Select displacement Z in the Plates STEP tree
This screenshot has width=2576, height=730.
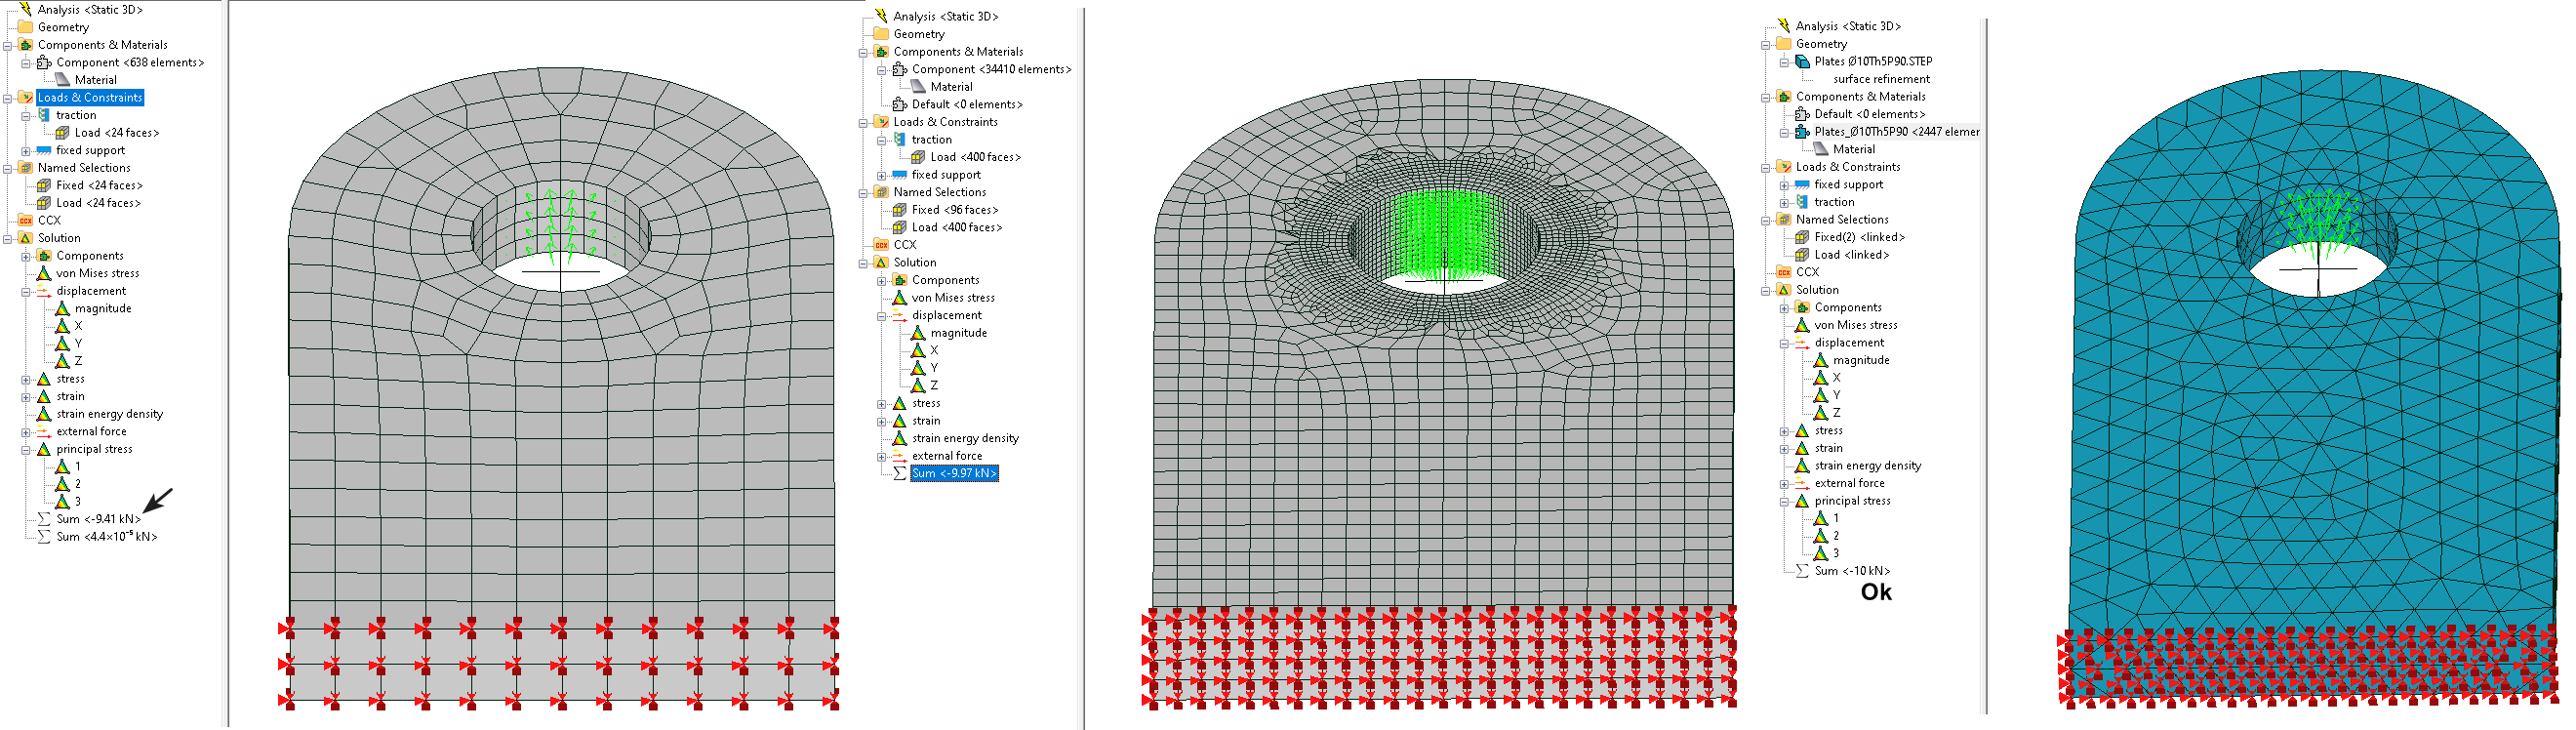[1837, 413]
